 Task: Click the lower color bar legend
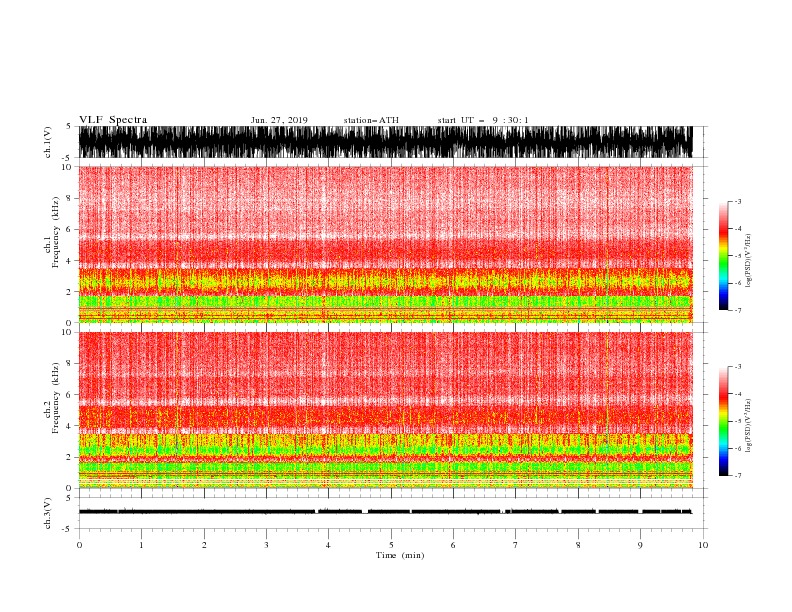tap(724, 421)
